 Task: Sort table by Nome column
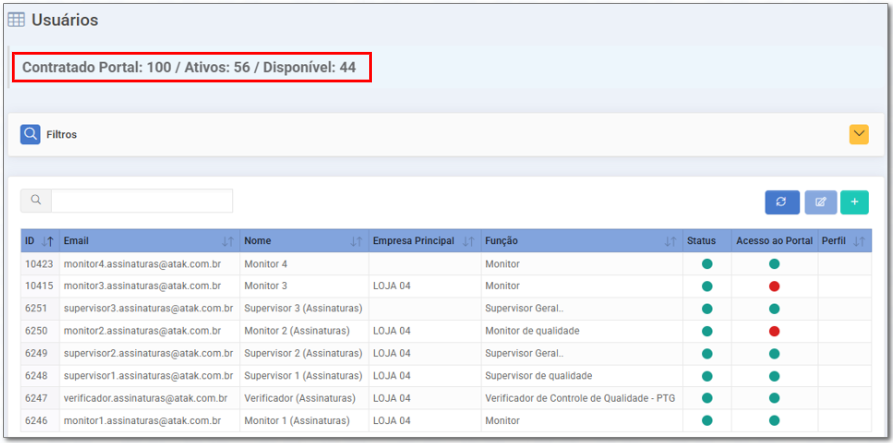click(x=356, y=241)
